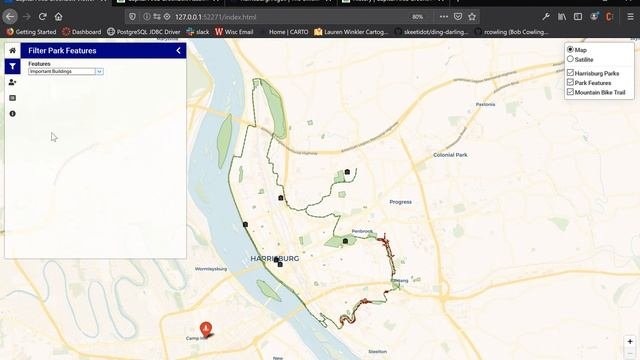
Task: Open the rcowling (Bob Cowling bookmark
Action: click(512, 32)
